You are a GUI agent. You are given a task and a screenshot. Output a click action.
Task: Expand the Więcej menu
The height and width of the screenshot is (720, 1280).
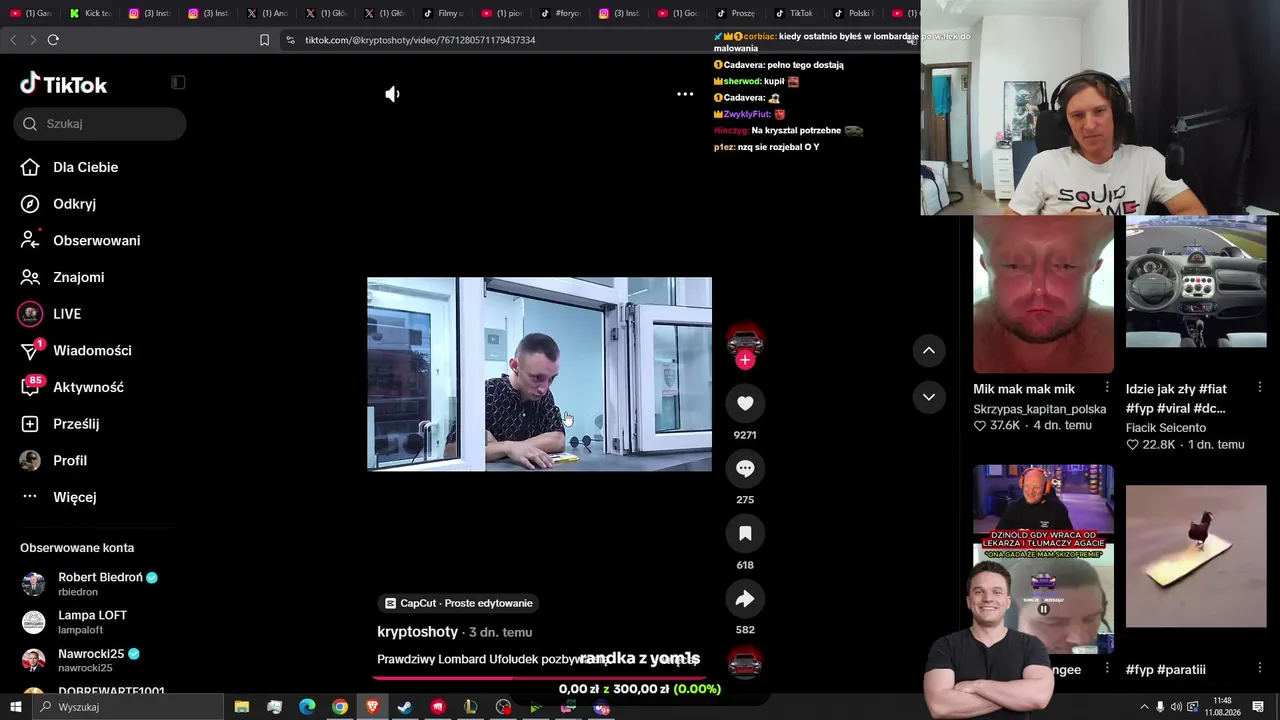(x=60, y=497)
